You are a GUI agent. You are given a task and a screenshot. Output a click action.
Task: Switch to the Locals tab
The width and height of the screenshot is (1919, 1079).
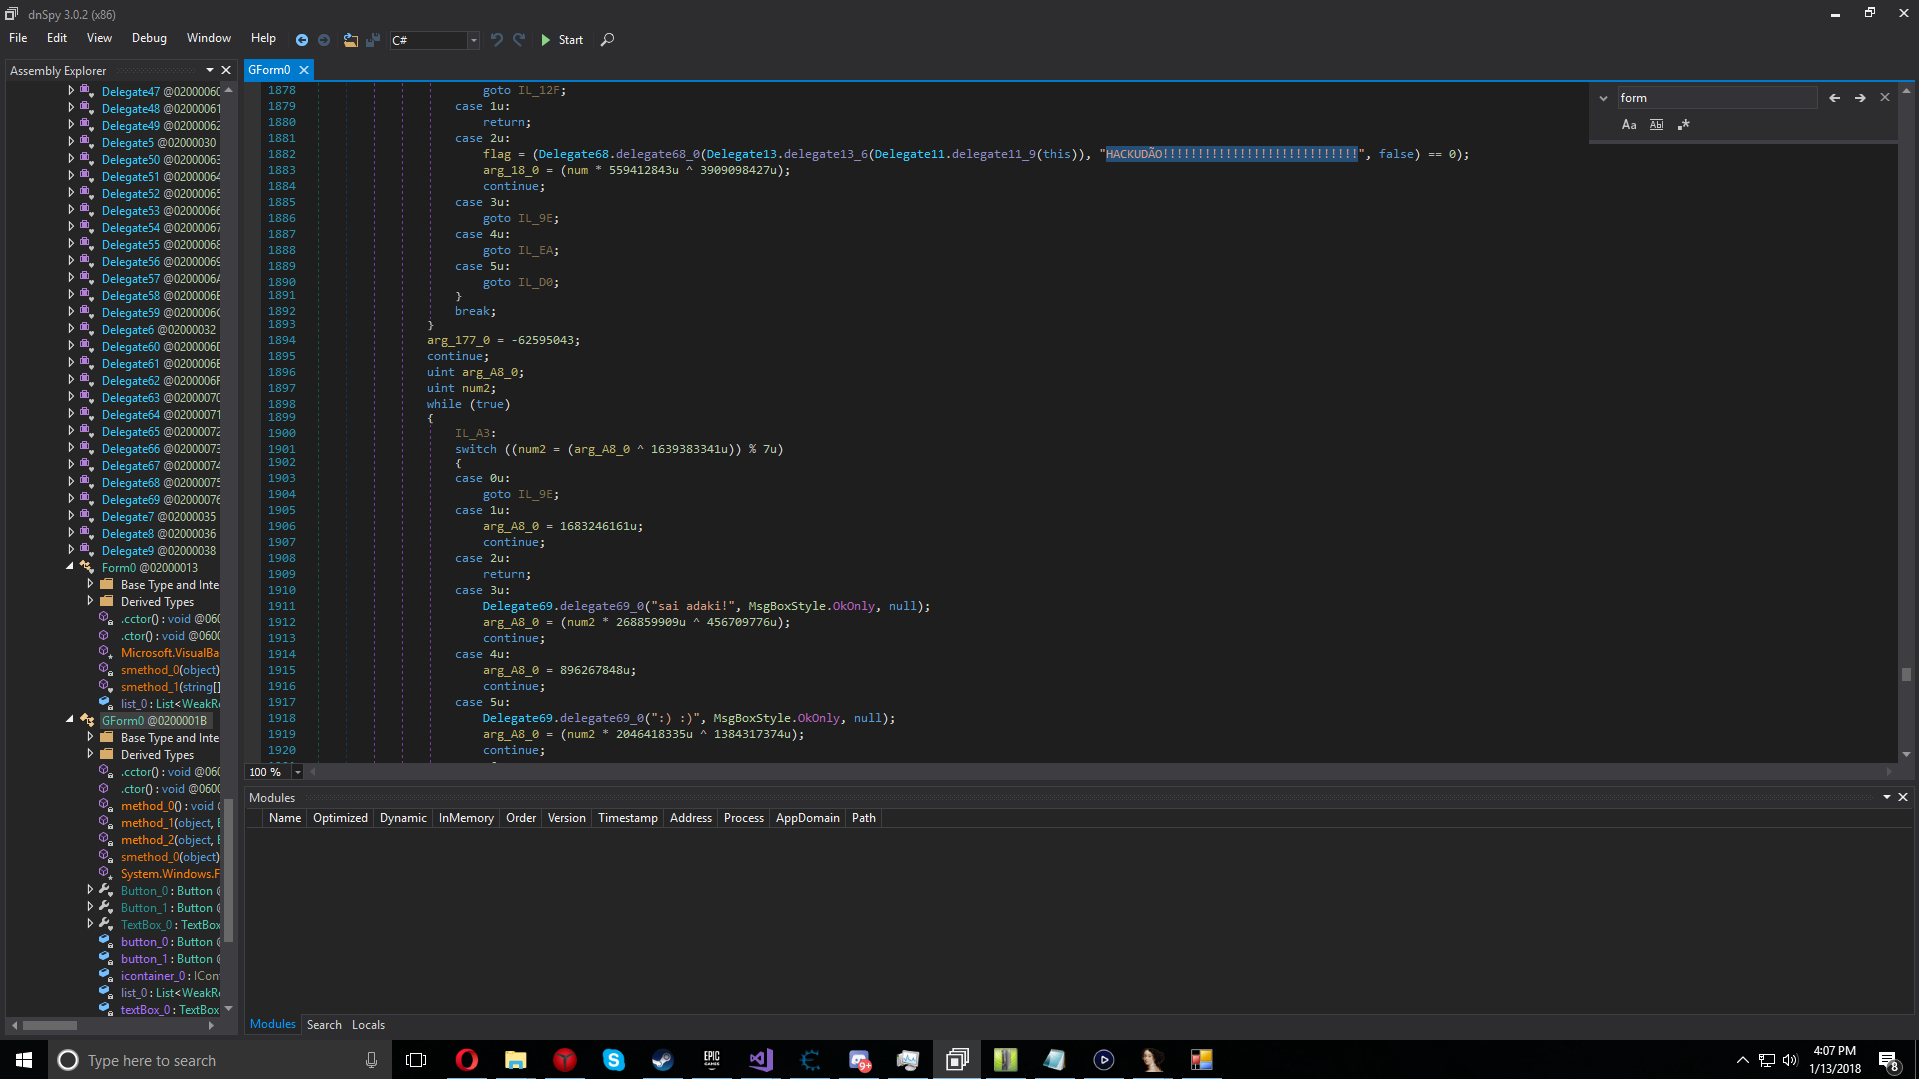pyautogui.click(x=368, y=1025)
